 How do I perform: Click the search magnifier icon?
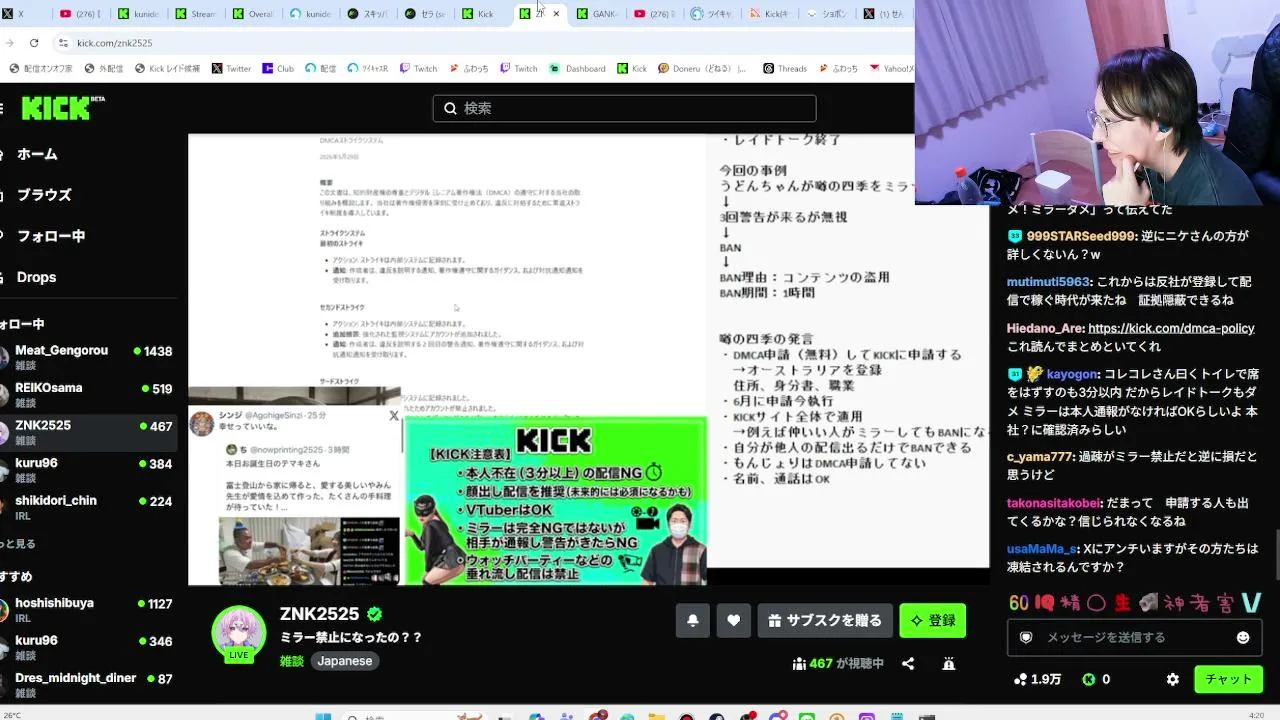(450, 108)
